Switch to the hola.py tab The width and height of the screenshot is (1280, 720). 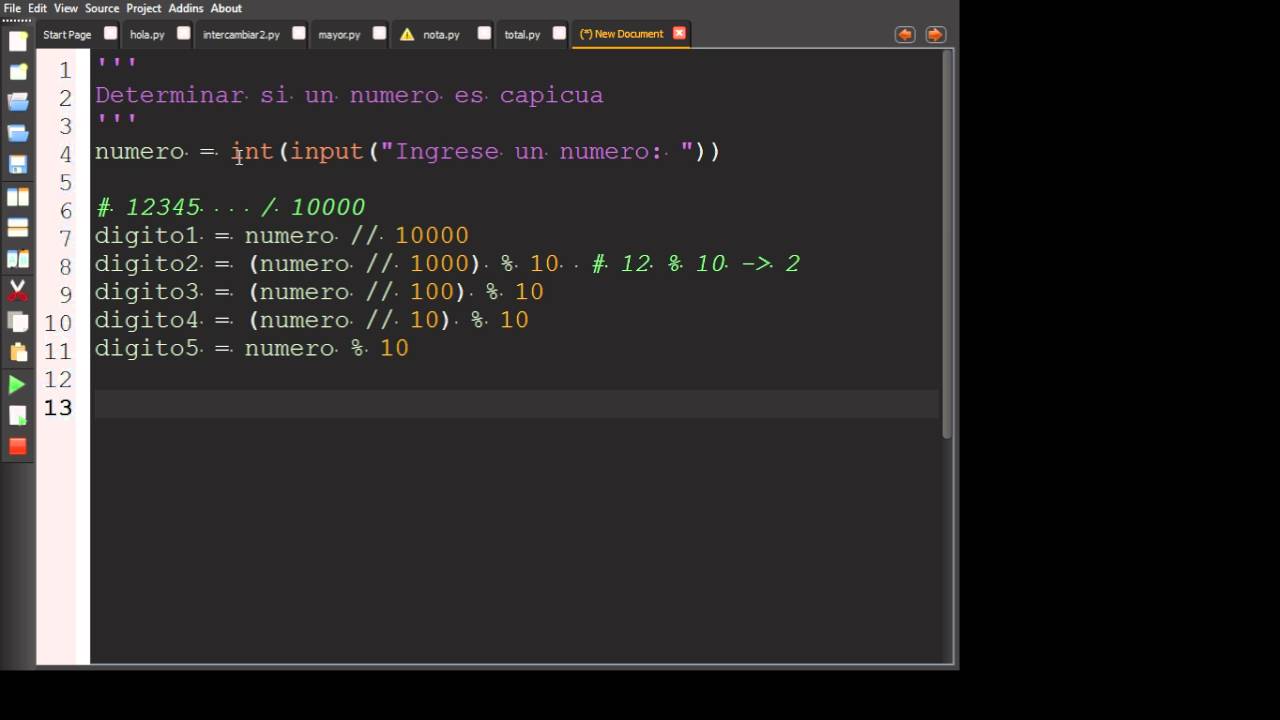point(147,34)
